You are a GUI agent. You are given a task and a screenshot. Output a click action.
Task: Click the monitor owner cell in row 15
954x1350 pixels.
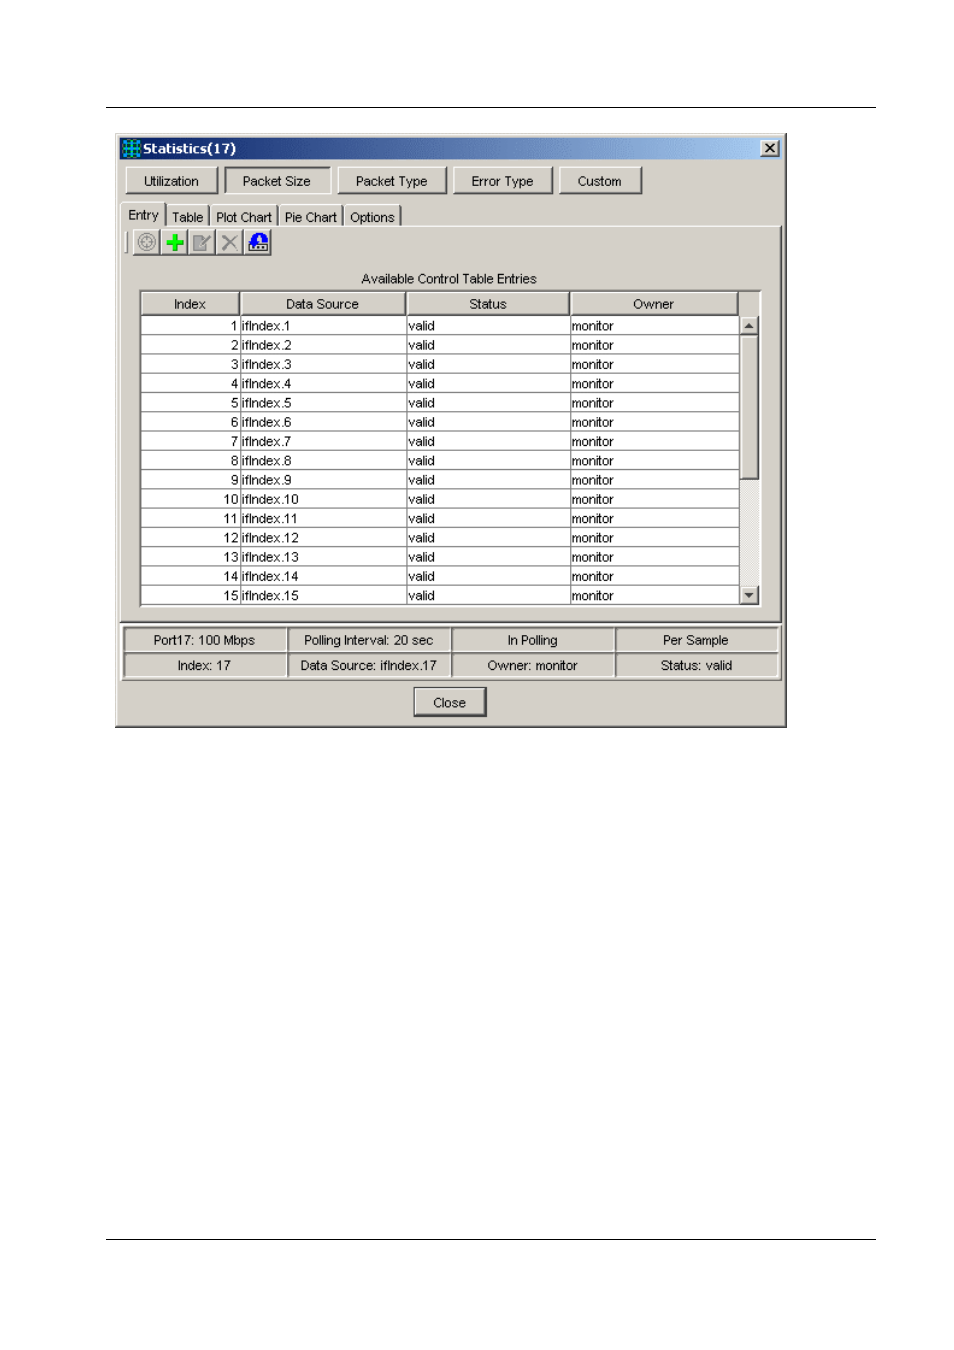tap(654, 596)
